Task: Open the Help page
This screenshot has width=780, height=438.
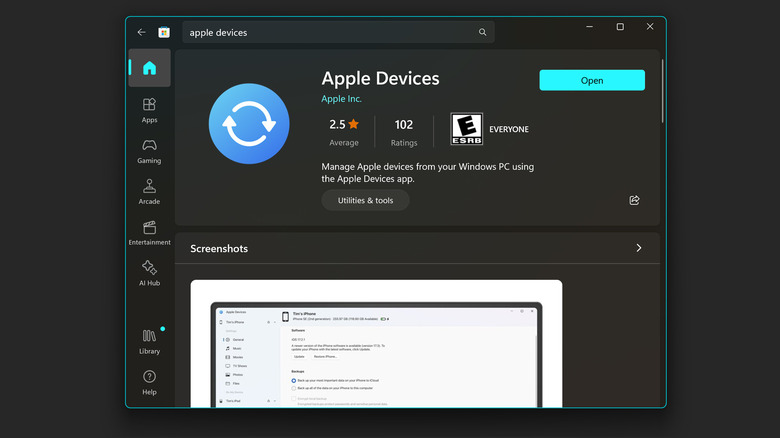Action: point(149,382)
